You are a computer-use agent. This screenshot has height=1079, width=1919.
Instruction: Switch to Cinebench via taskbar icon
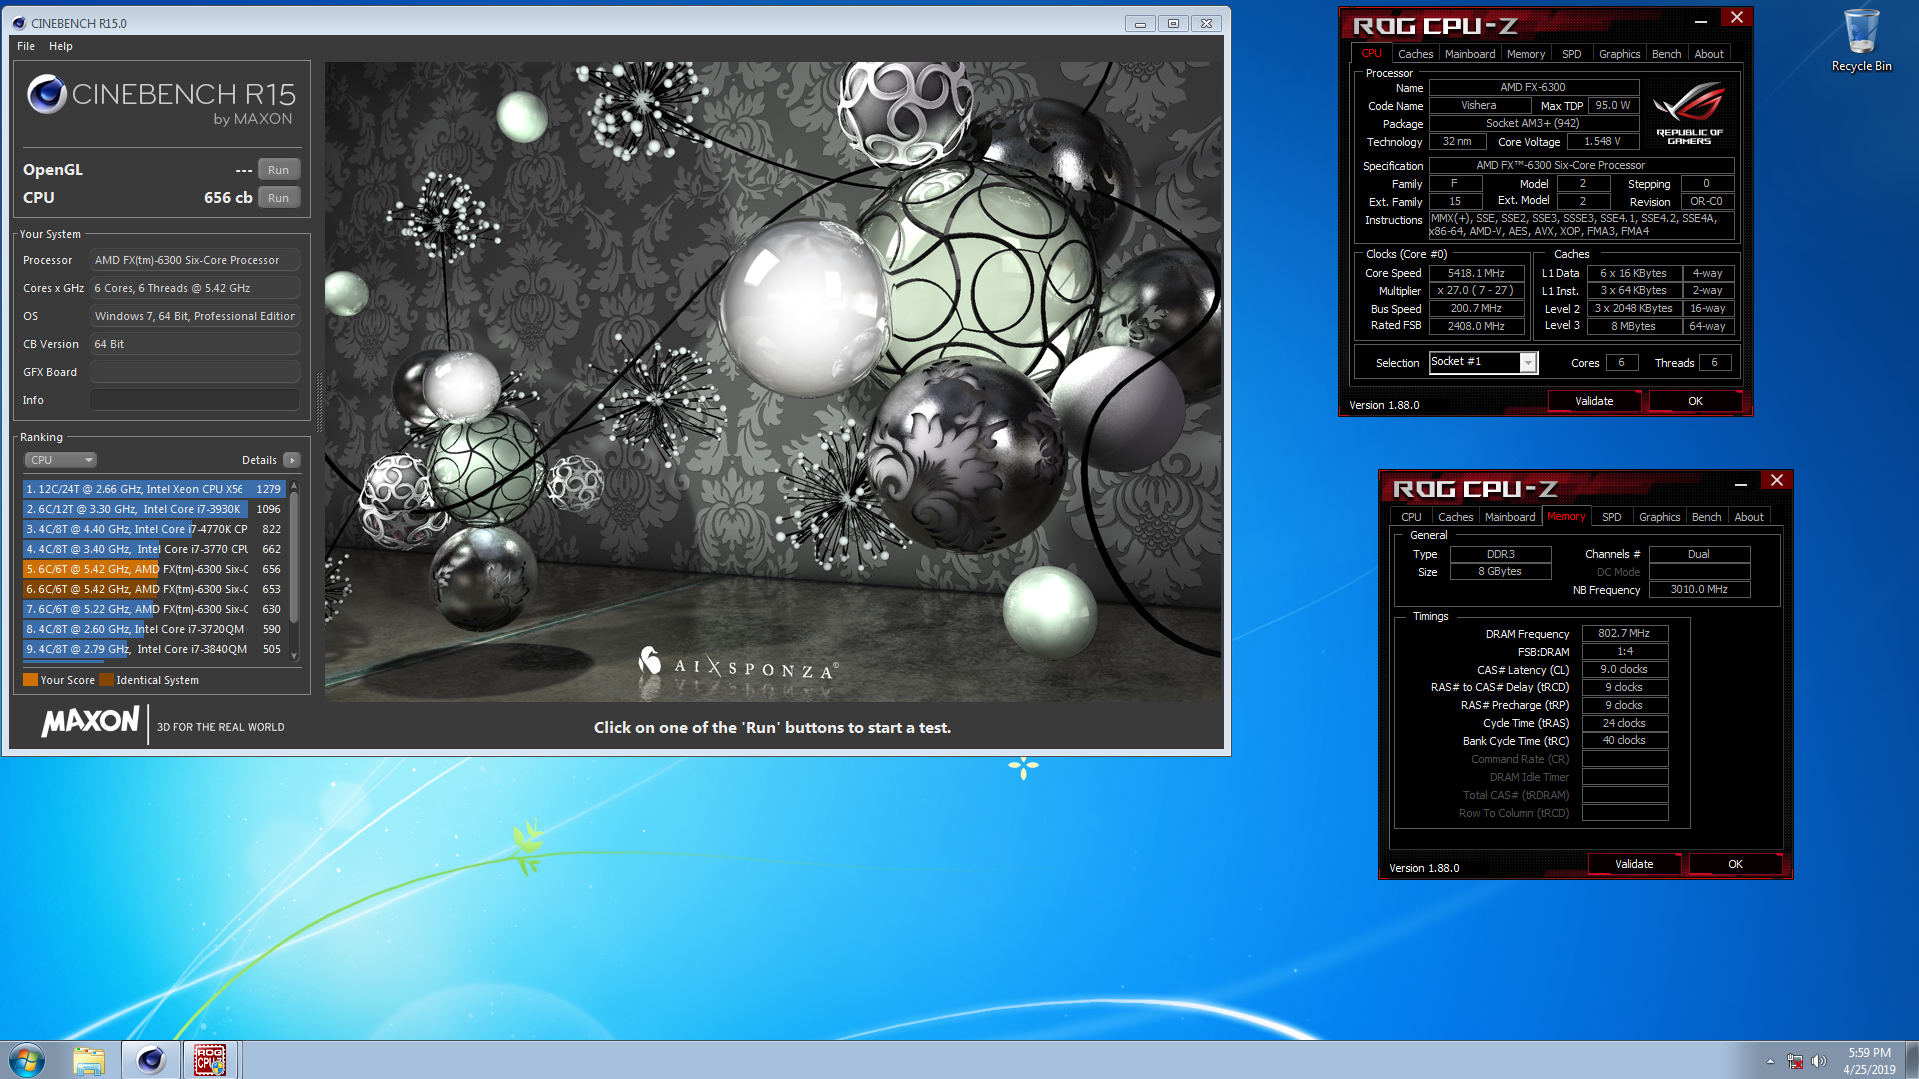(150, 1060)
